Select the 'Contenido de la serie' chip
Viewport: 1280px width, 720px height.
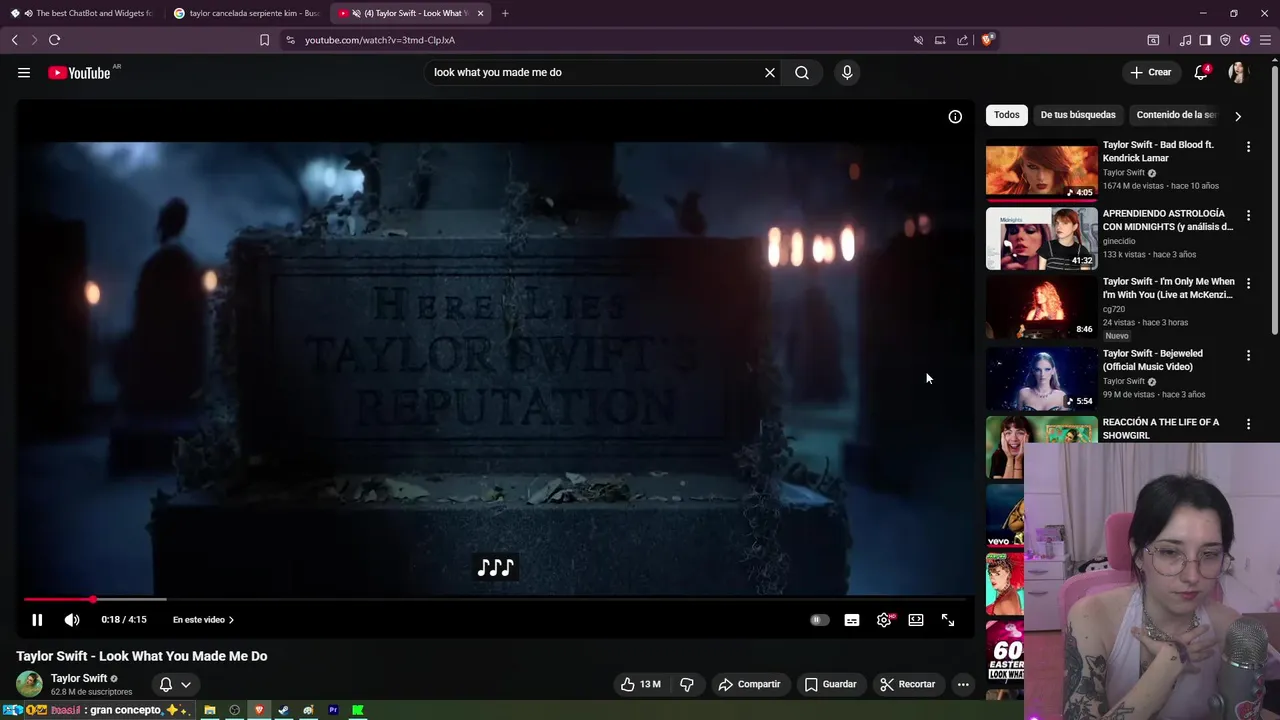pyautogui.click(x=1176, y=115)
